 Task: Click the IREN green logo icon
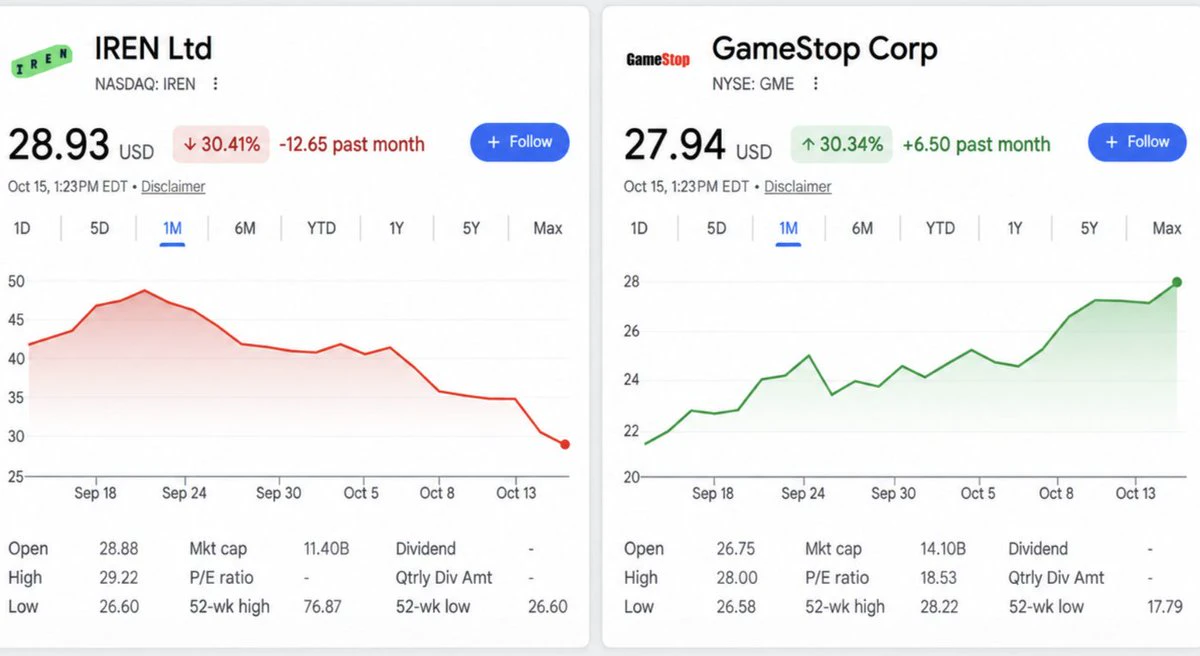pos(41,61)
